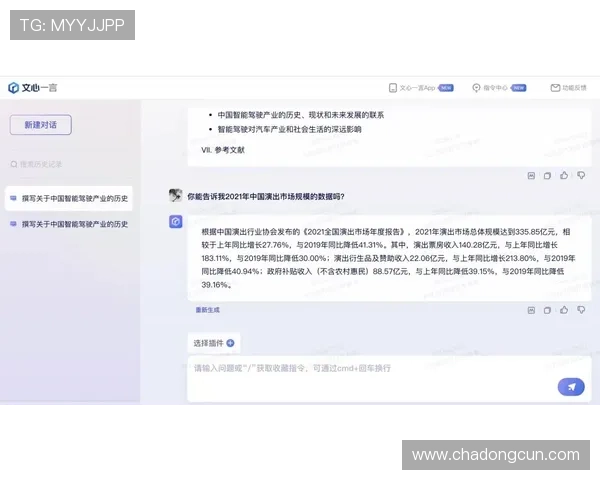Viewport: 600px width, 480px height.
Task: Start a new chat with 新建对话
Action: 41,125
